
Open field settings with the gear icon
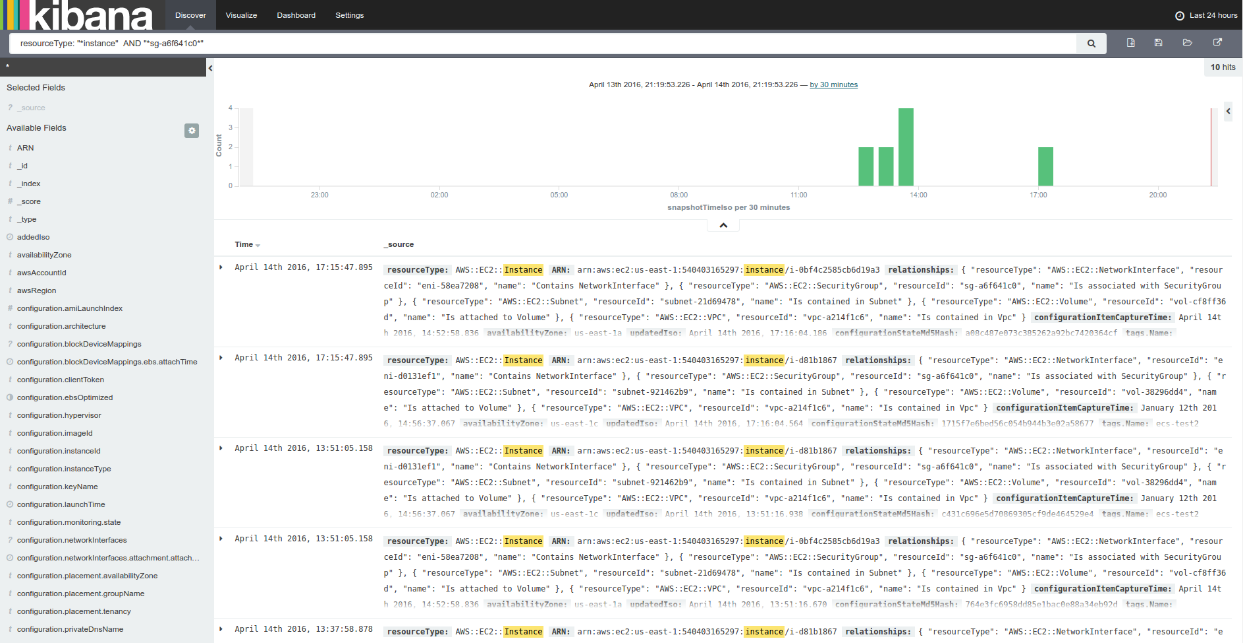coord(191,130)
